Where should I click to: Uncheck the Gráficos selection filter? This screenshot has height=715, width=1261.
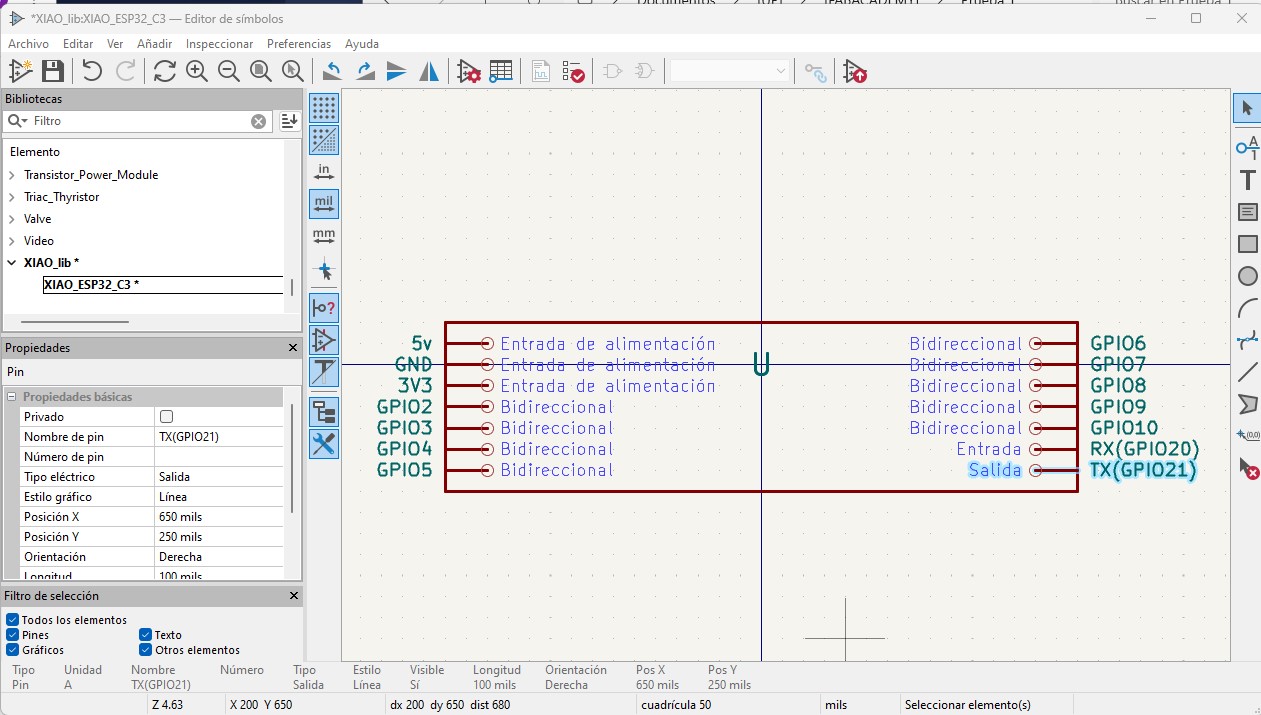point(13,650)
